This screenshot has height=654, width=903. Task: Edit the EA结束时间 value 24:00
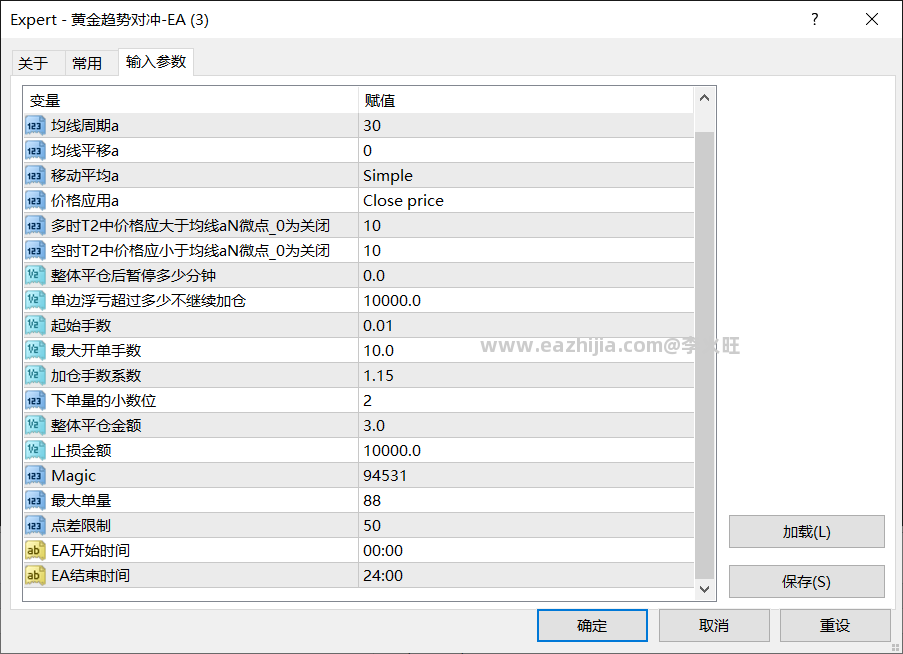(x=526, y=576)
